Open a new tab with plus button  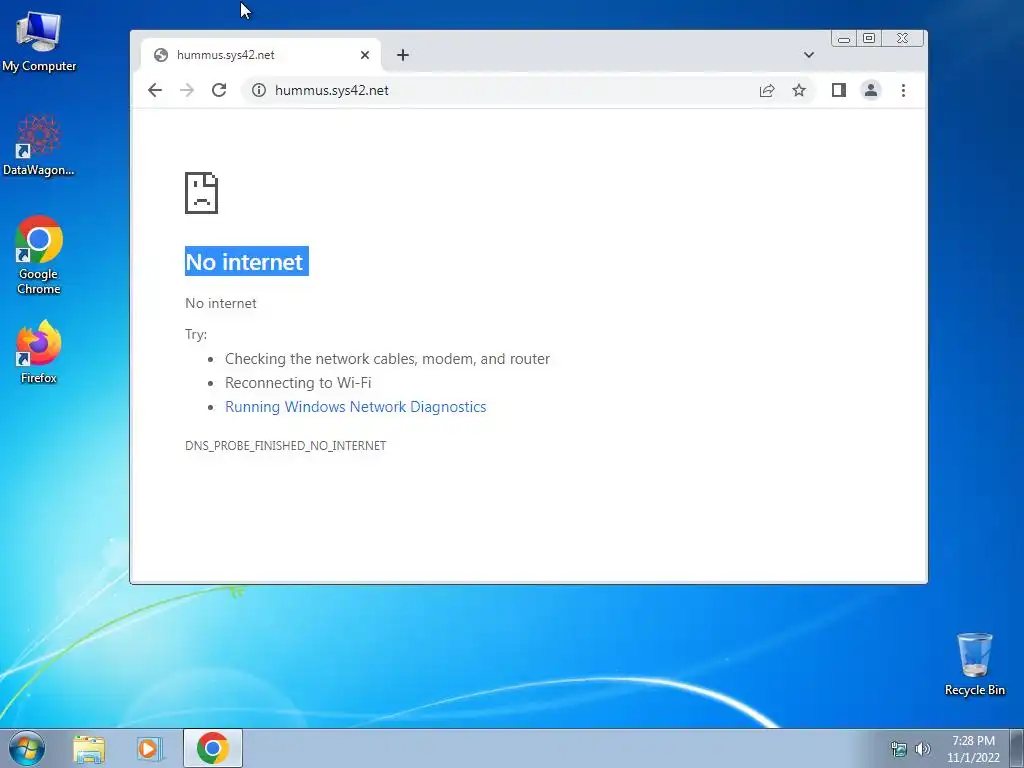[x=403, y=55]
